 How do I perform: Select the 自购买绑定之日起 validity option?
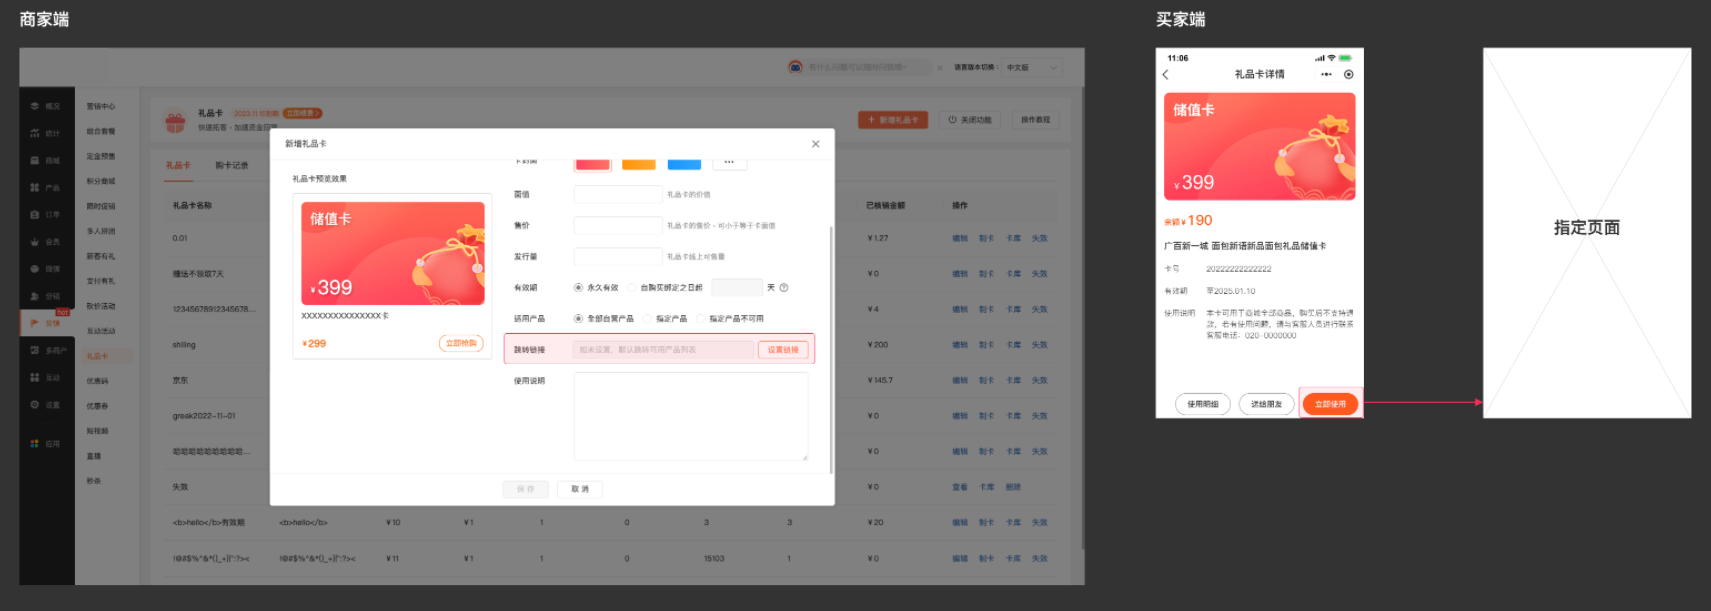click(x=666, y=288)
